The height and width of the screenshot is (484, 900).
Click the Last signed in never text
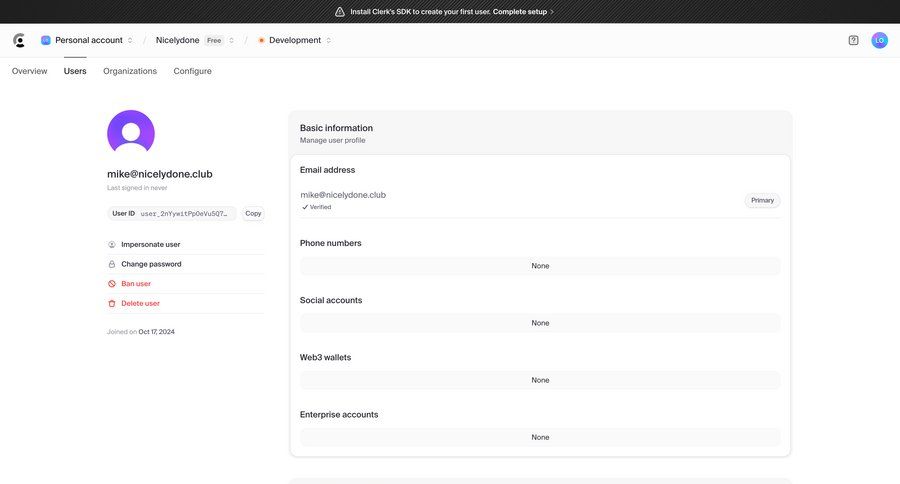click(x=137, y=188)
